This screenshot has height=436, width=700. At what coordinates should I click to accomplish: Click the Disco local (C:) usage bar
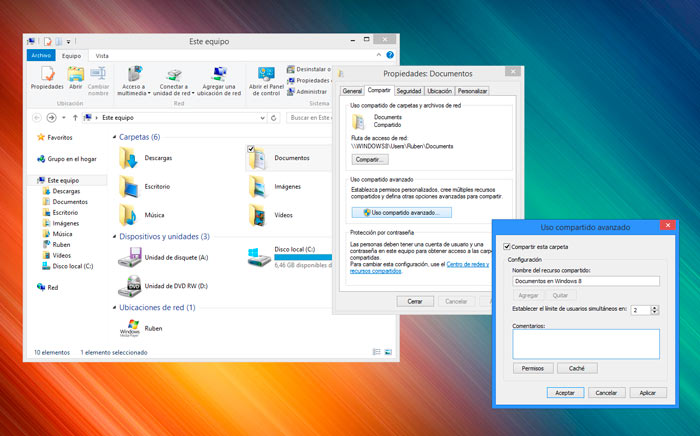pyautogui.click(x=303, y=257)
